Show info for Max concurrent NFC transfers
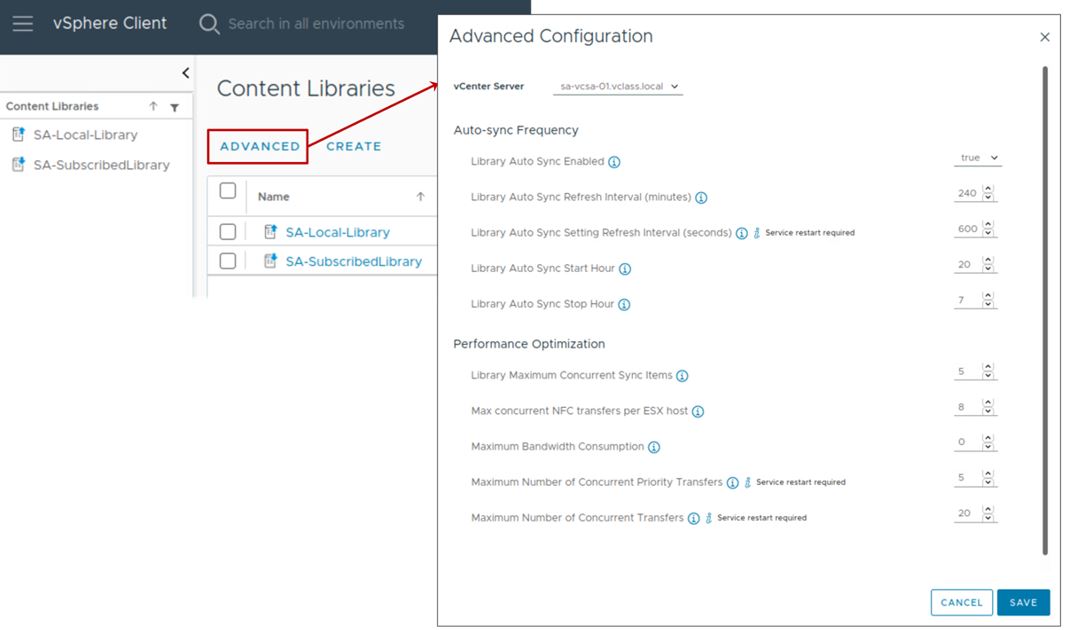Image resolution: width=1065 pixels, height=630 pixels. click(x=698, y=412)
